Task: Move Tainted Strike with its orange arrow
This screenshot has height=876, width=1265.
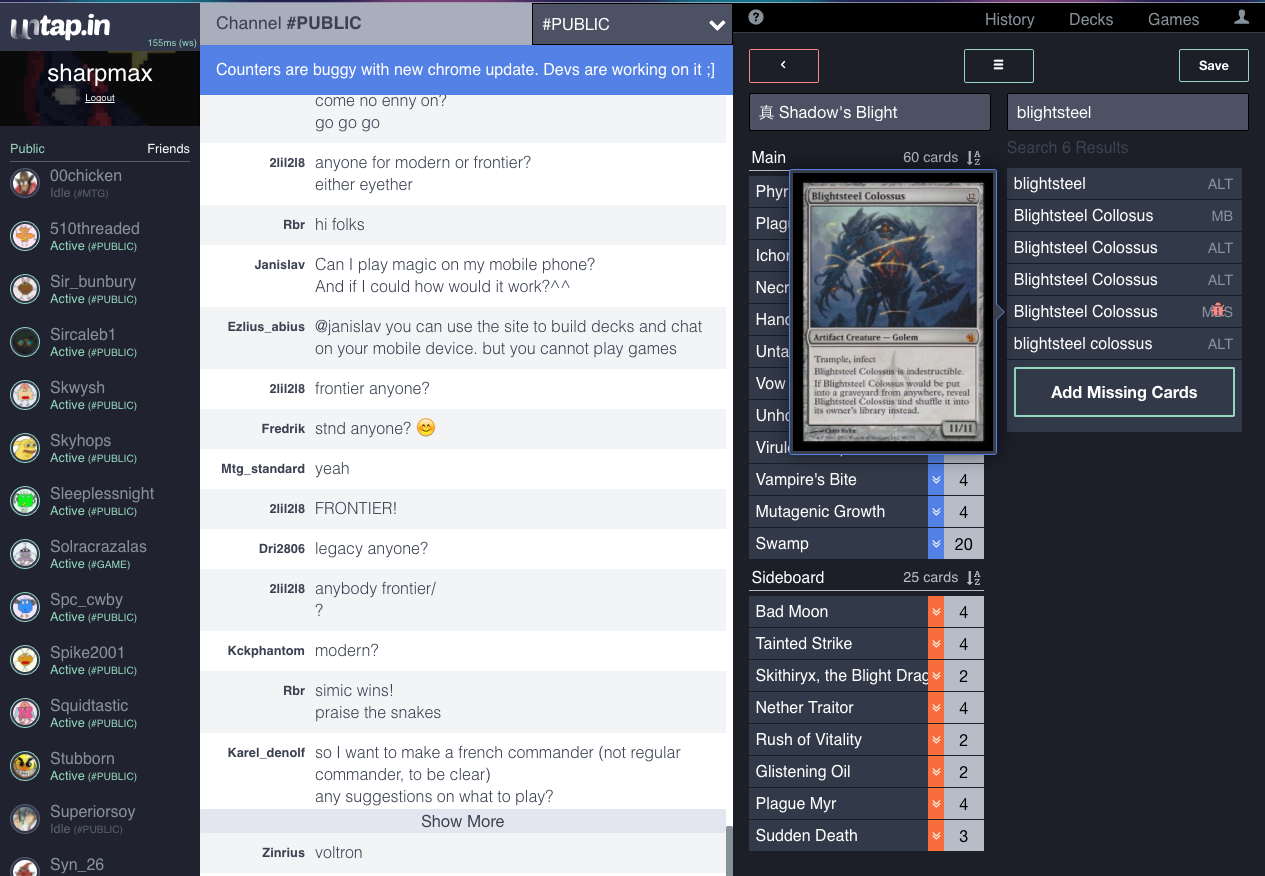Action: pyautogui.click(x=936, y=644)
